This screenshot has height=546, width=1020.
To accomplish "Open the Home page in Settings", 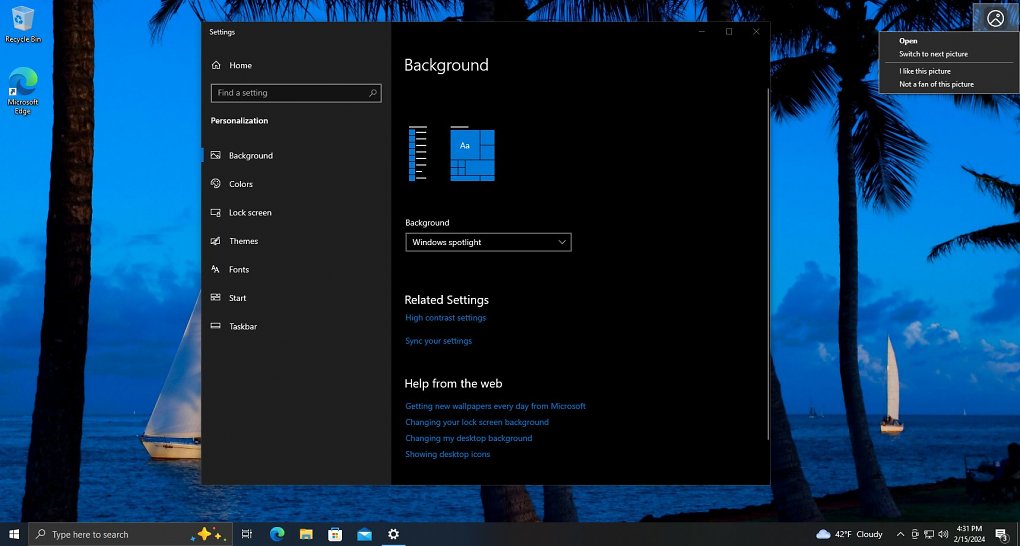I will [232, 65].
